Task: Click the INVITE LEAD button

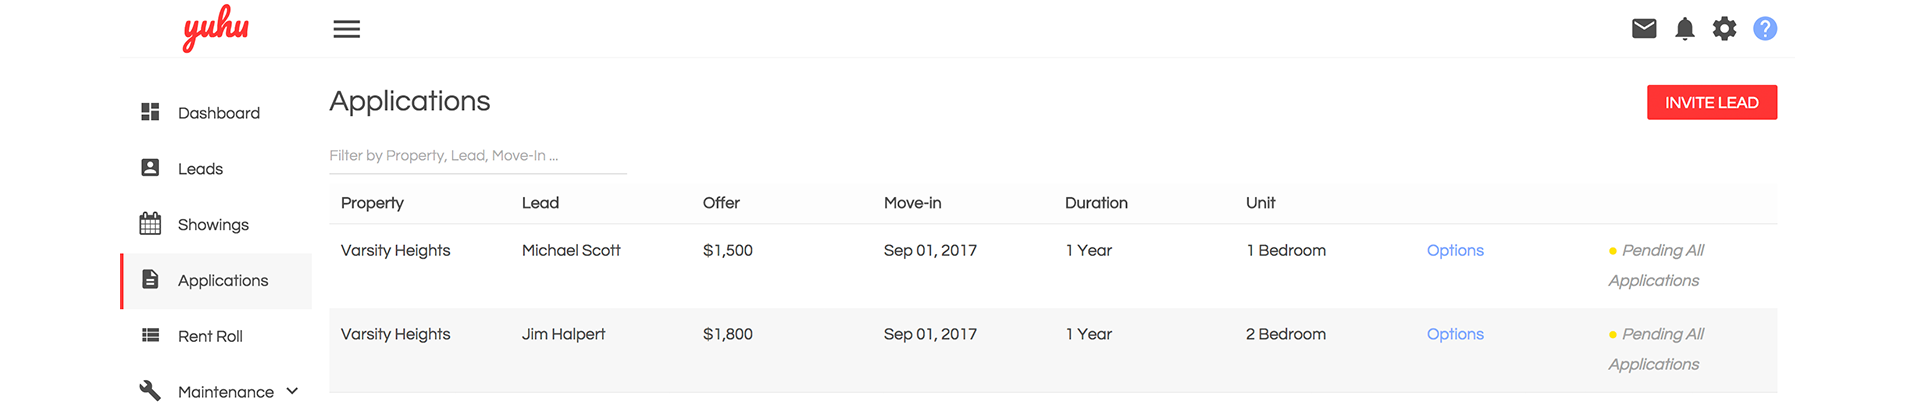Action: (x=1712, y=103)
